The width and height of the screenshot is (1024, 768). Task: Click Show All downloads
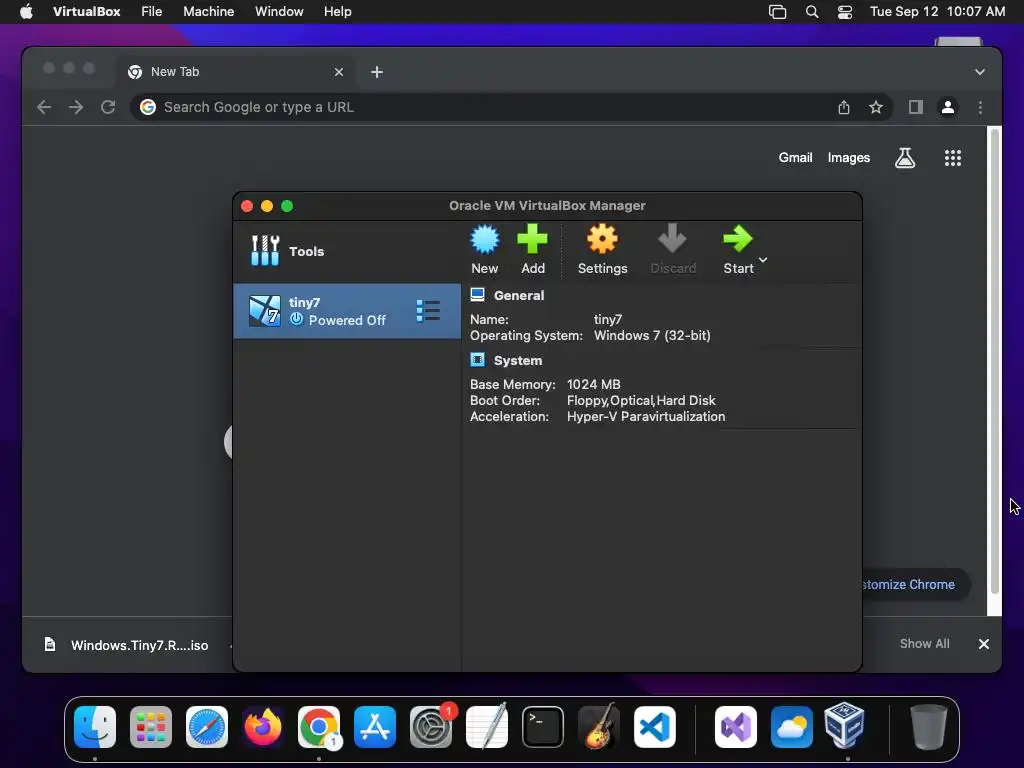point(924,644)
